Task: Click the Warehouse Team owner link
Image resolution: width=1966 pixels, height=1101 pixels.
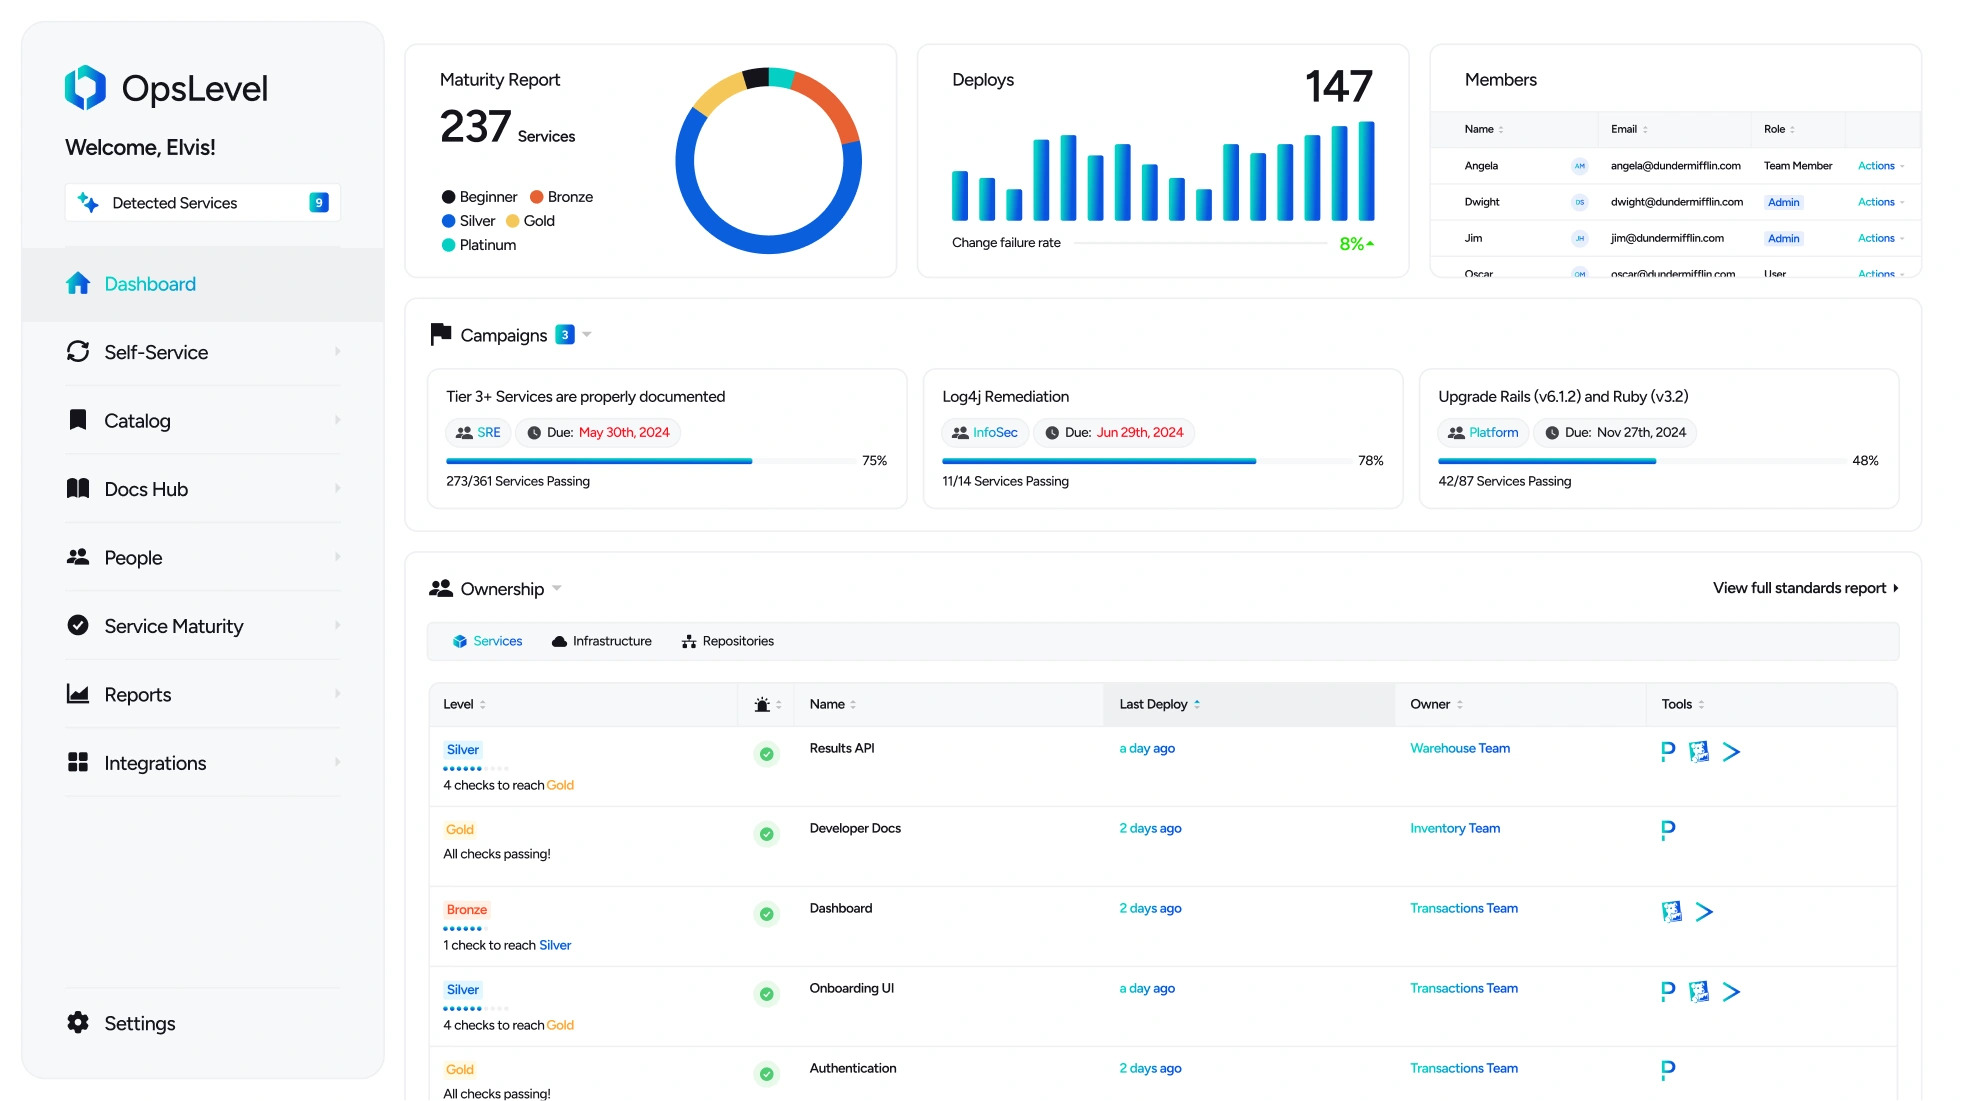Action: 1460,747
